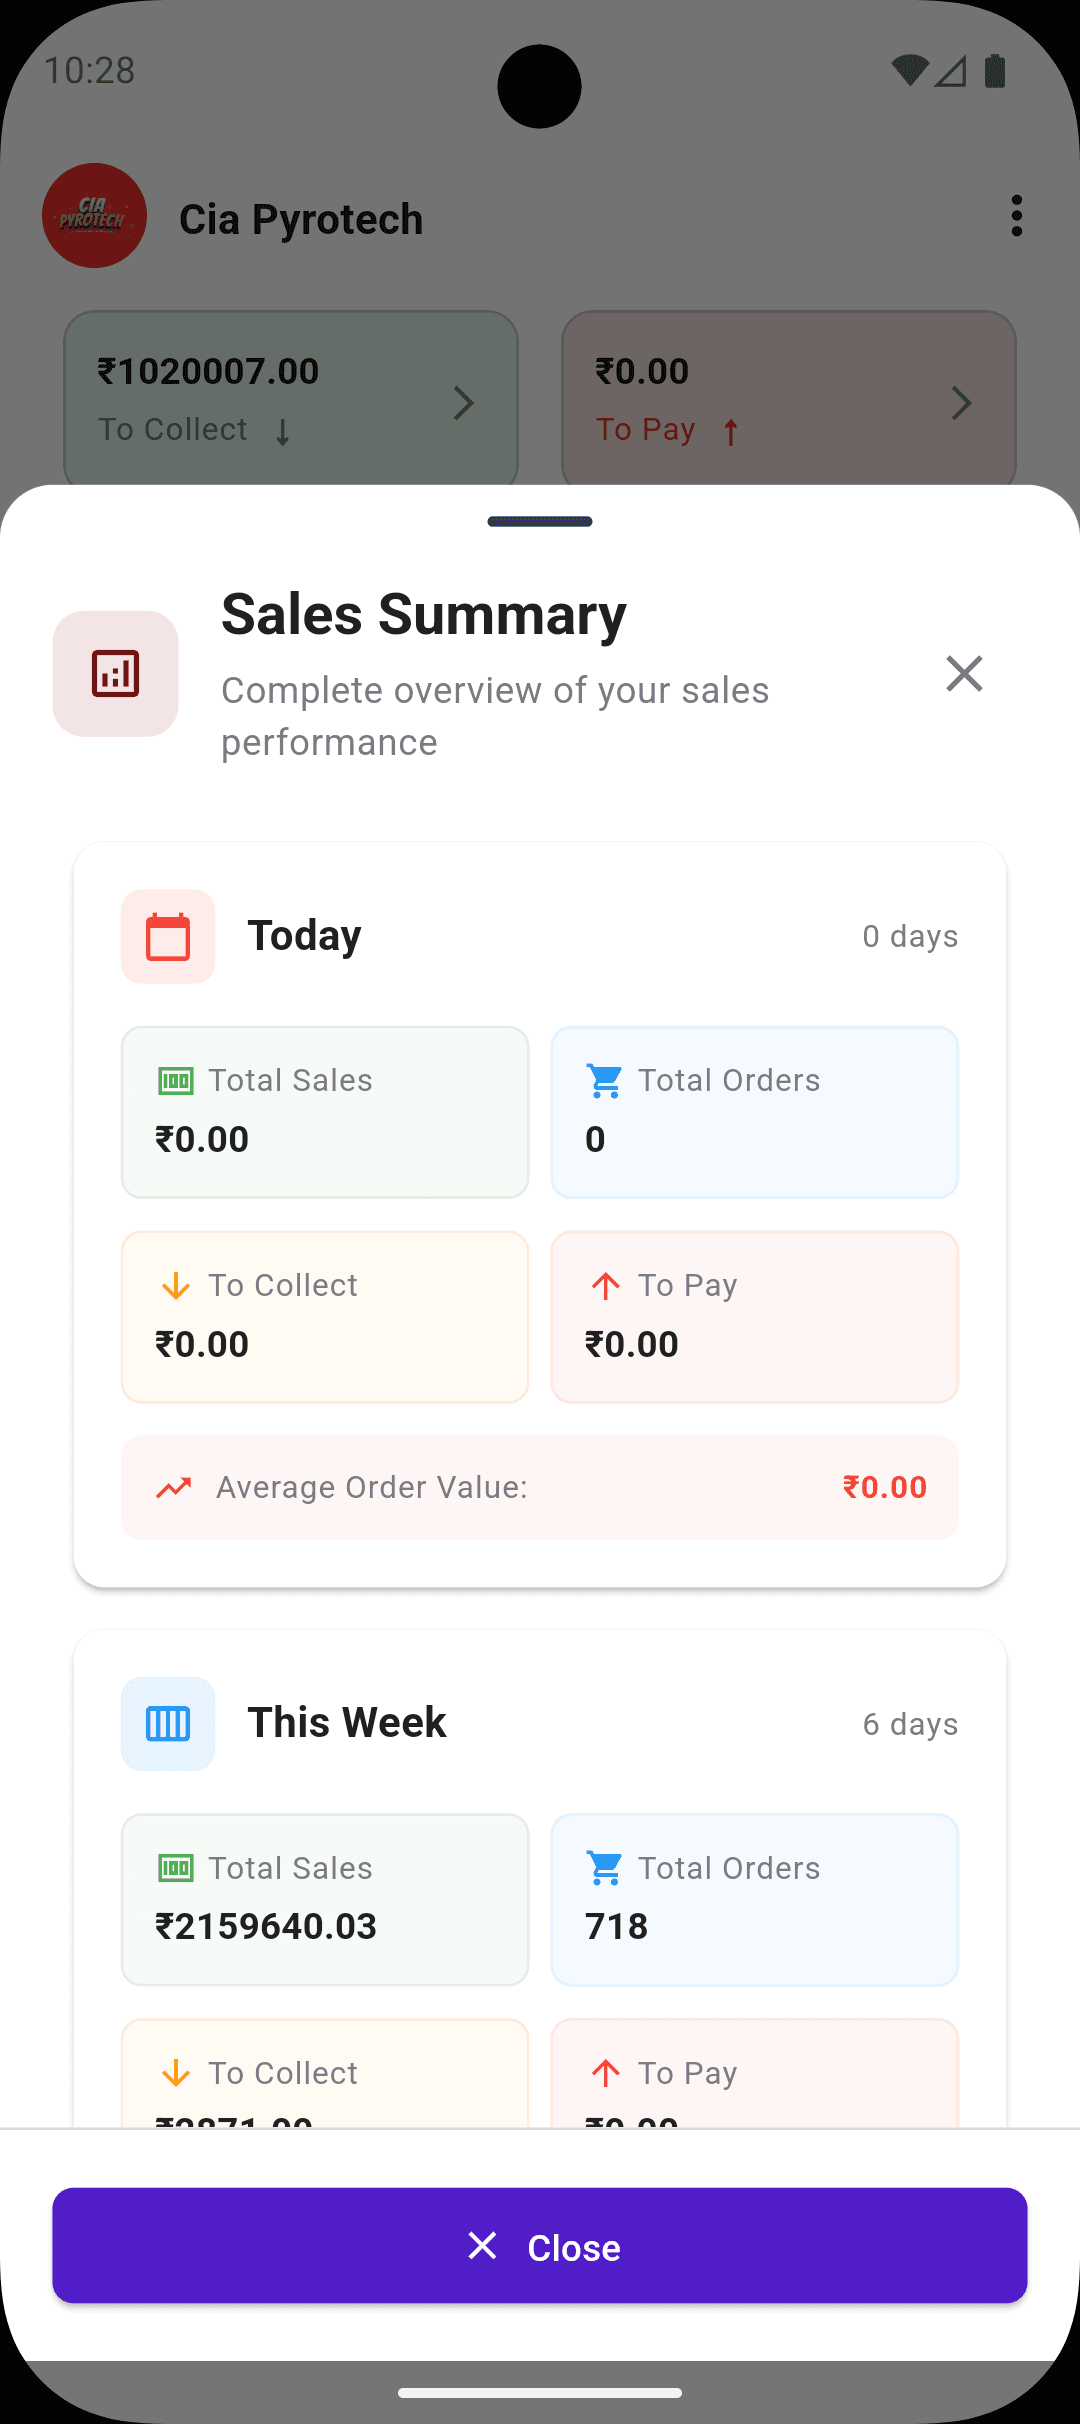The height and width of the screenshot is (2424, 1080).
Task: Open the three-dot overflow menu
Action: [x=1017, y=216]
